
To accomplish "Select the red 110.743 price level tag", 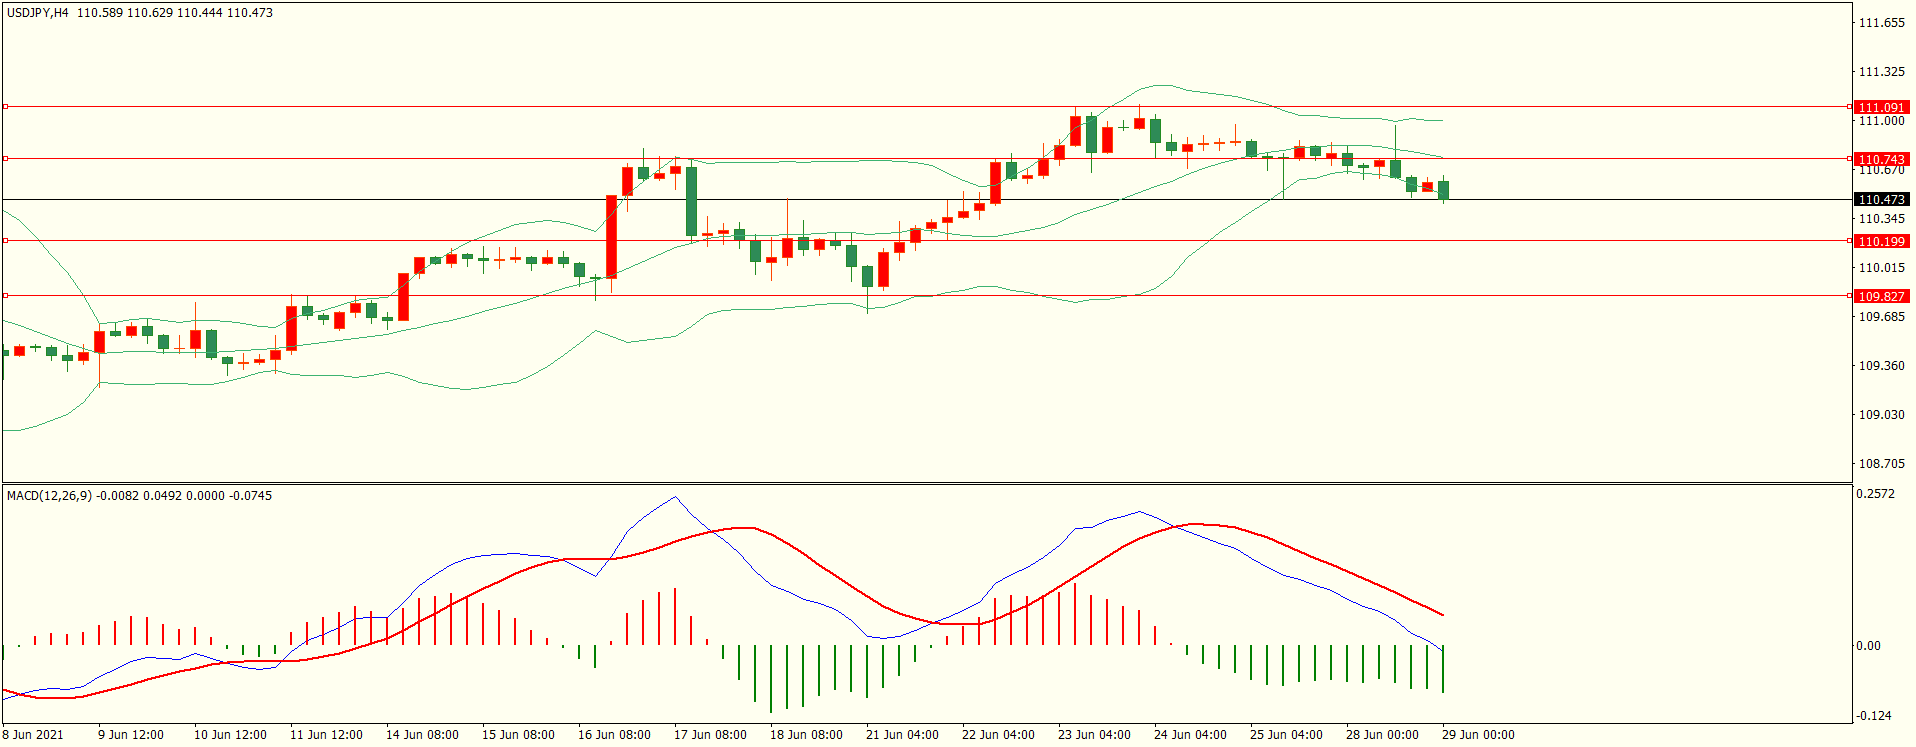I will [x=1881, y=159].
